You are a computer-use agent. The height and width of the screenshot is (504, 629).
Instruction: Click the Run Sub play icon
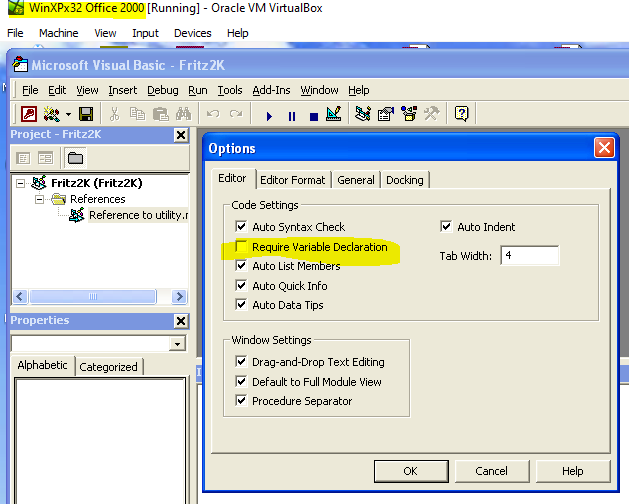click(x=269, y=116)
